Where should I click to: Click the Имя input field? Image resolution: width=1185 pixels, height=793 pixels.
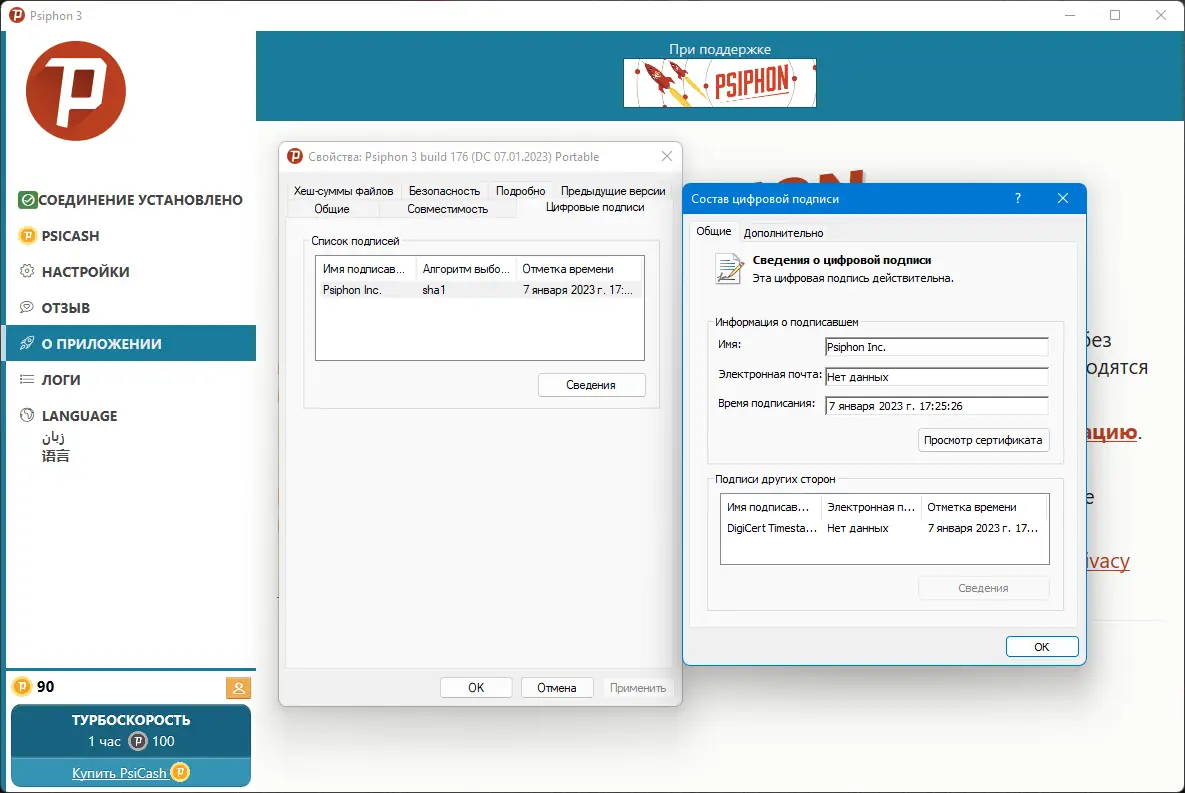936,346
